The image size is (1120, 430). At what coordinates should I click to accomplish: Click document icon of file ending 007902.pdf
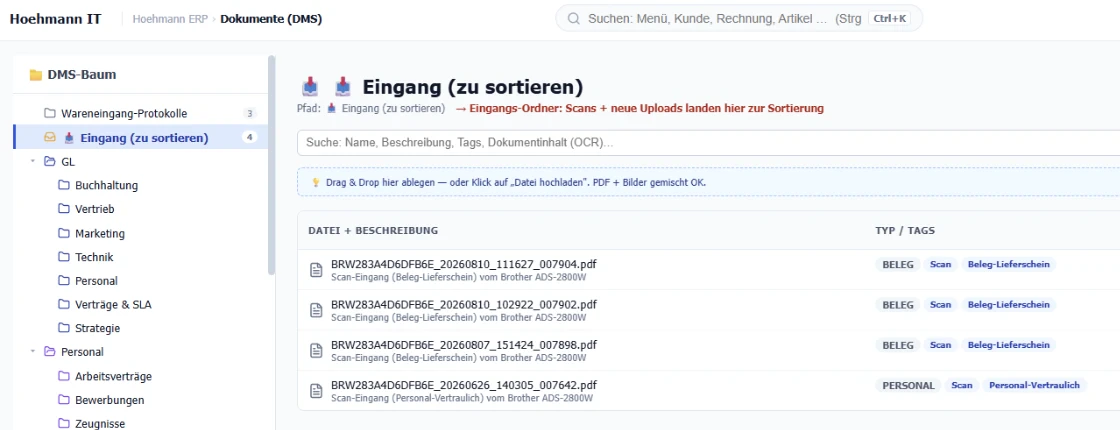(x=315, y=311)
